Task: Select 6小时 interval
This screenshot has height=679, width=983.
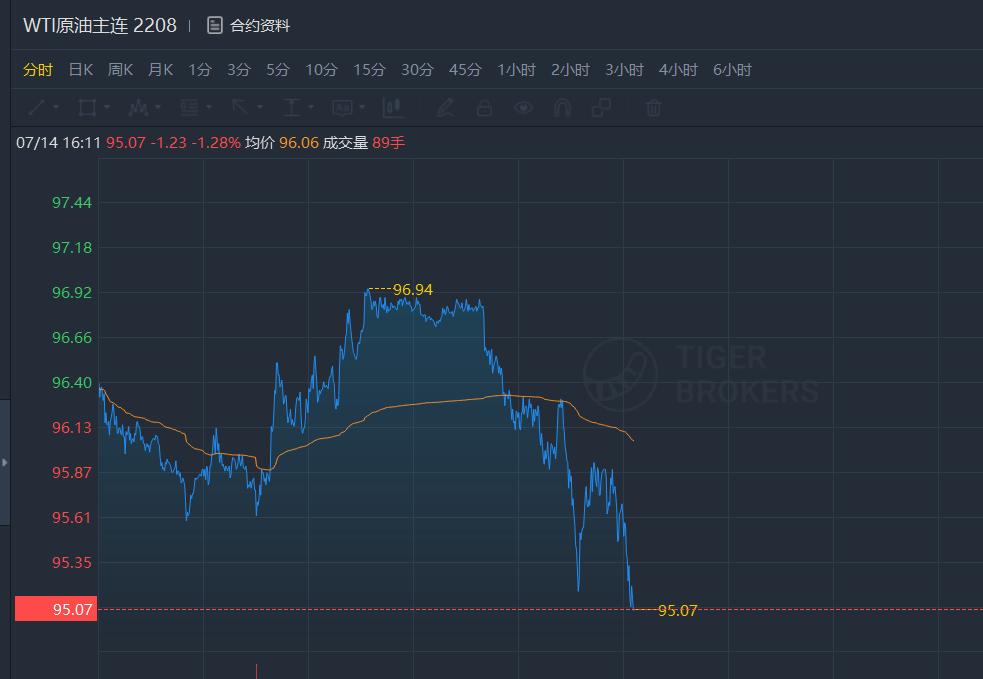Action: 732,70
